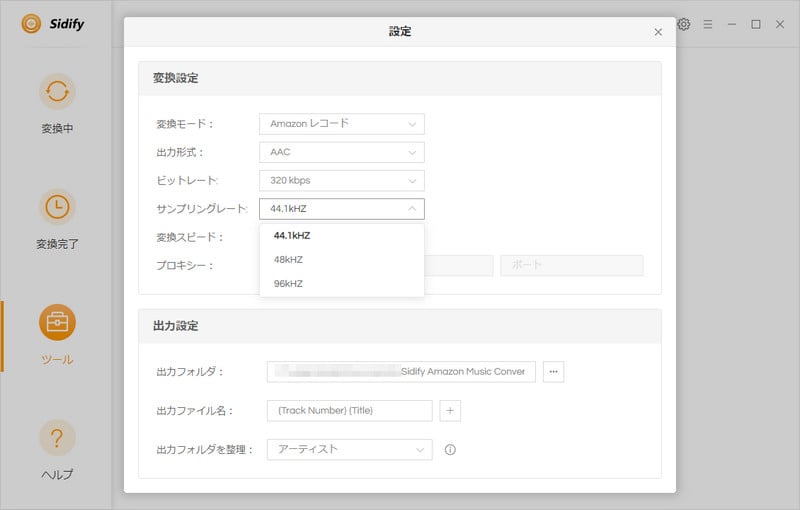Expand the 変換モード Amazon レコード dropdown
800x510 pixels.
click(342, 124)
